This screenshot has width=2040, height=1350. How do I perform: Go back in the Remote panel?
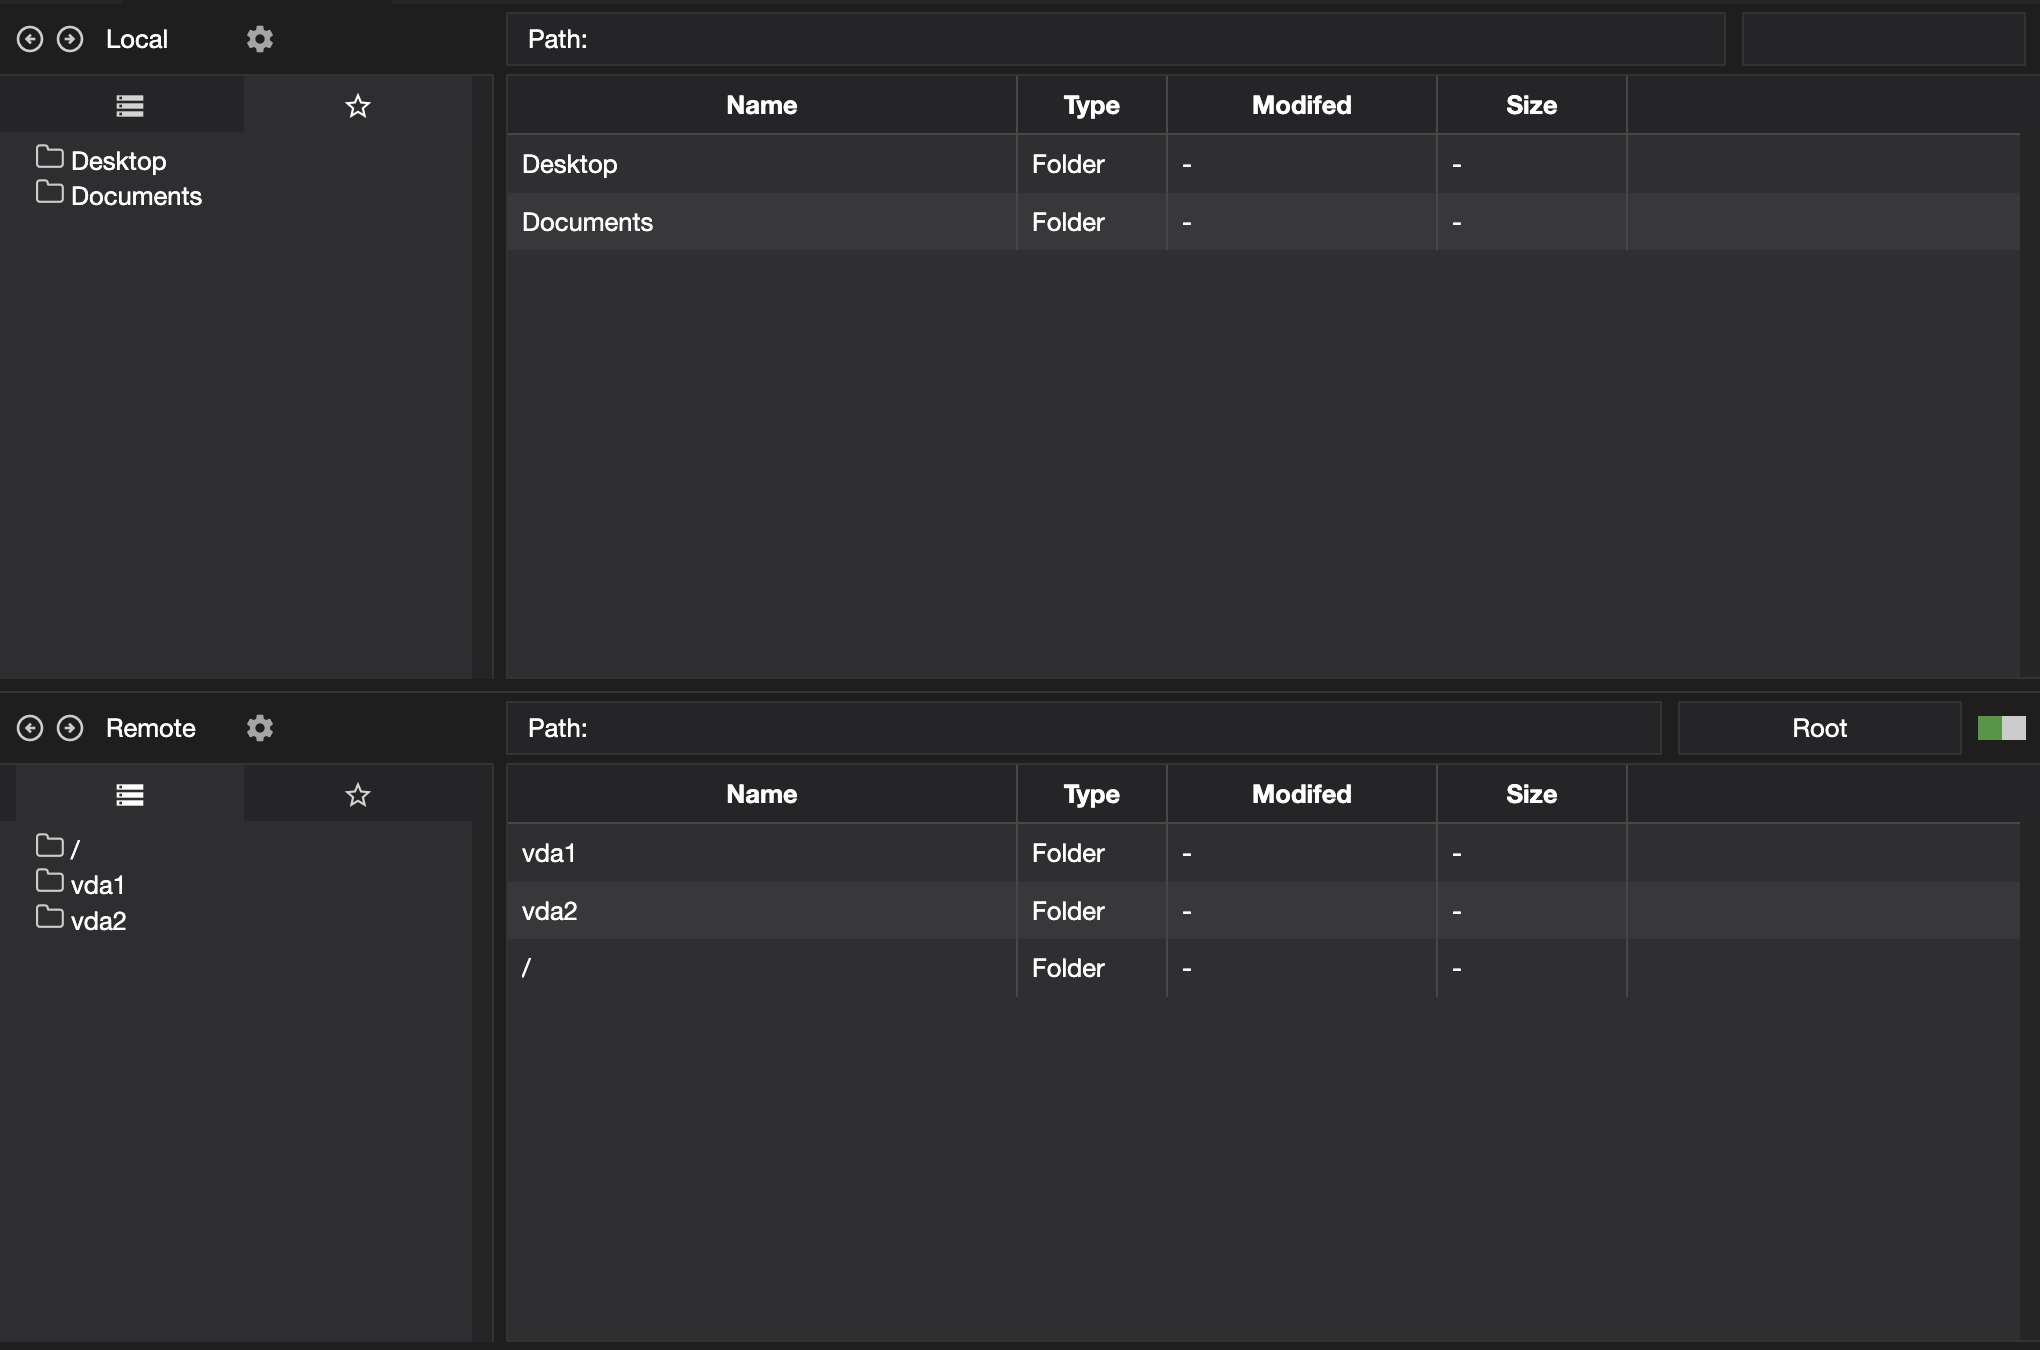pos(30,728)
